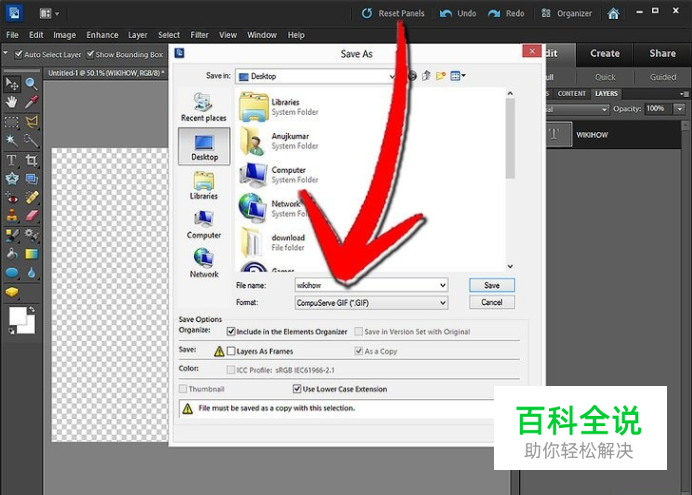Open the Filter menu
Screen dimensions: 692x495
199,35
